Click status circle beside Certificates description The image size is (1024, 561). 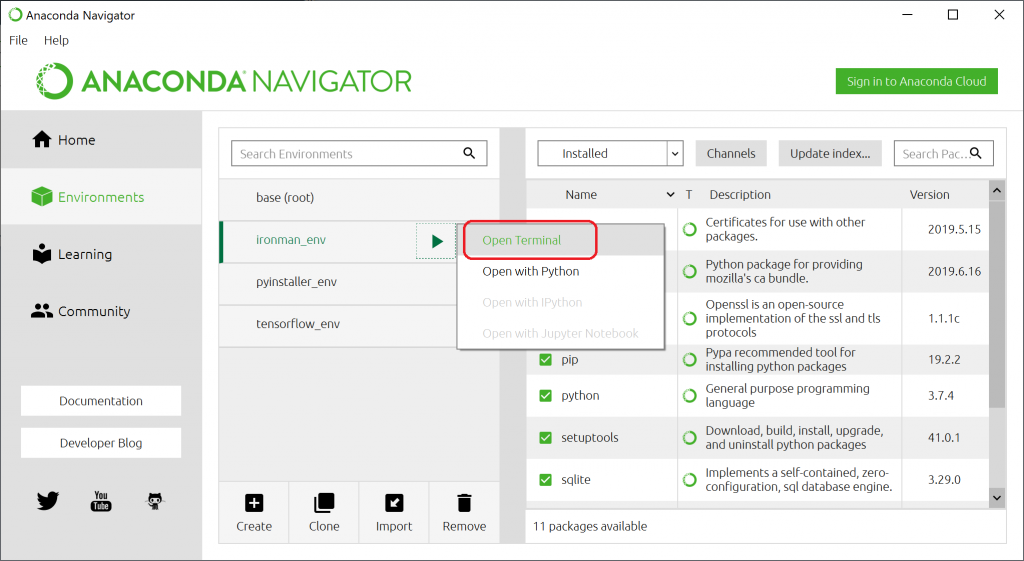coord(690,229)
